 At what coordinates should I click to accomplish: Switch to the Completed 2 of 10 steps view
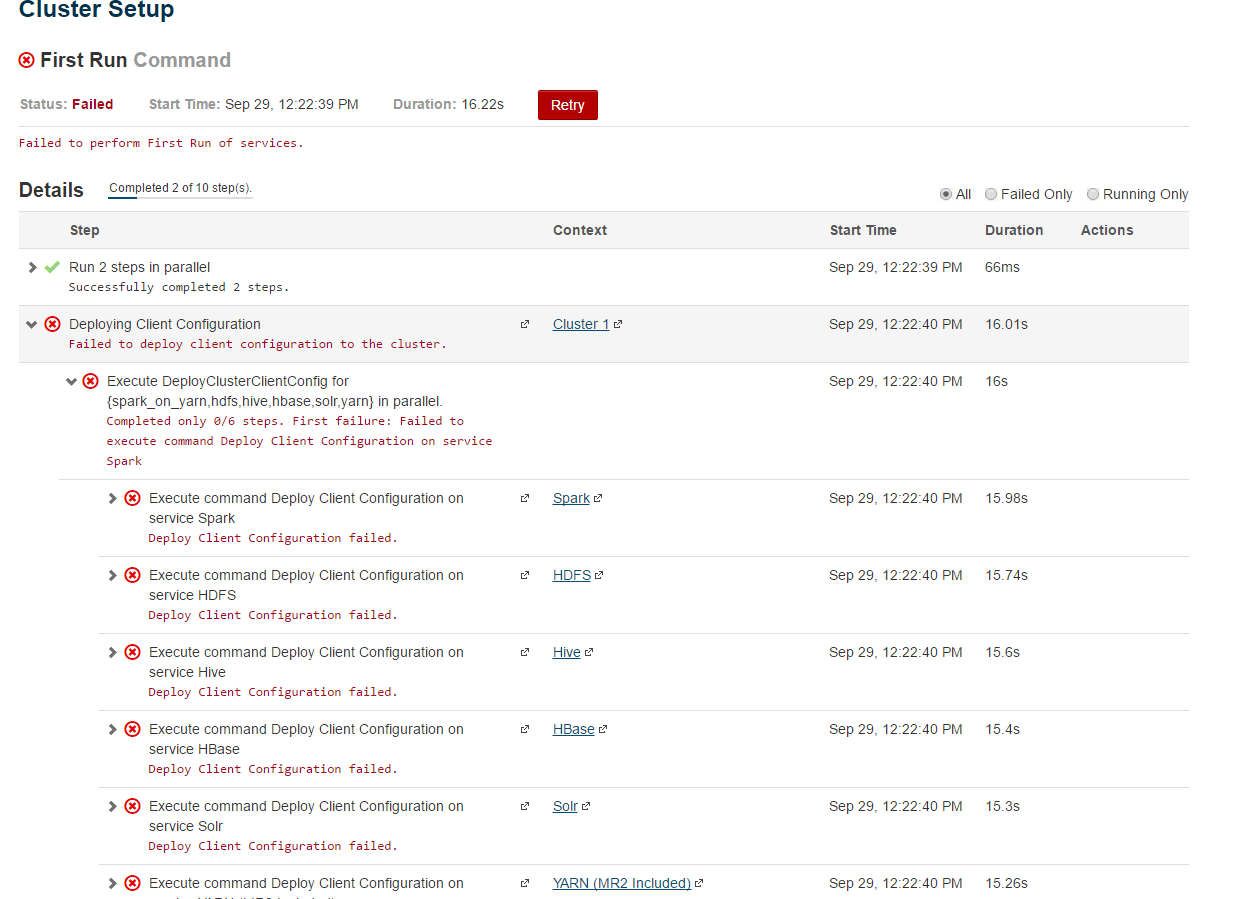coord(180,188)
